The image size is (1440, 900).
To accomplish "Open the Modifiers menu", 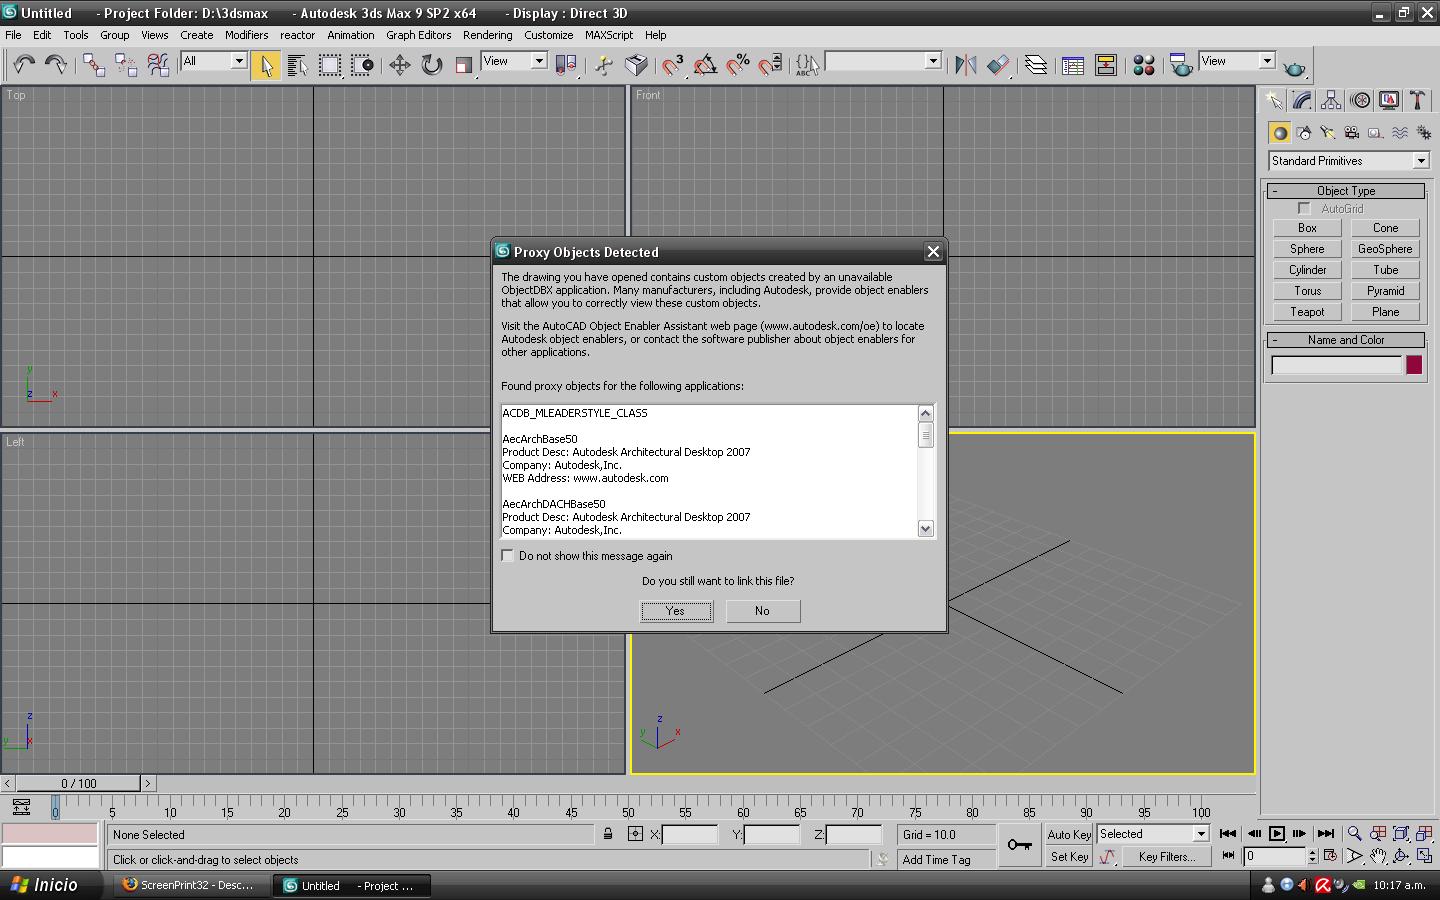I will click(246, 35).
